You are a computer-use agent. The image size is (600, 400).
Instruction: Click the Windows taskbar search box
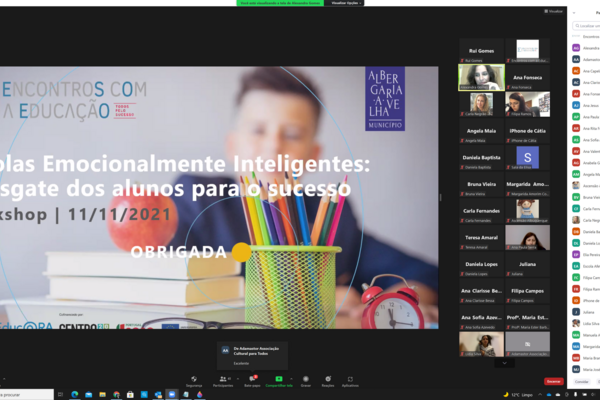(x=26, y=395)
